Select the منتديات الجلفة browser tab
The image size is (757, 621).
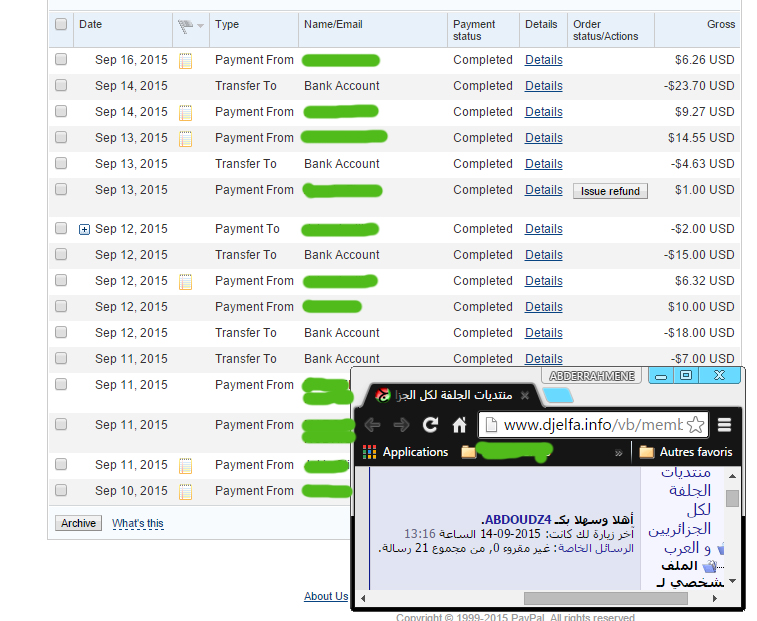point(447,395)
